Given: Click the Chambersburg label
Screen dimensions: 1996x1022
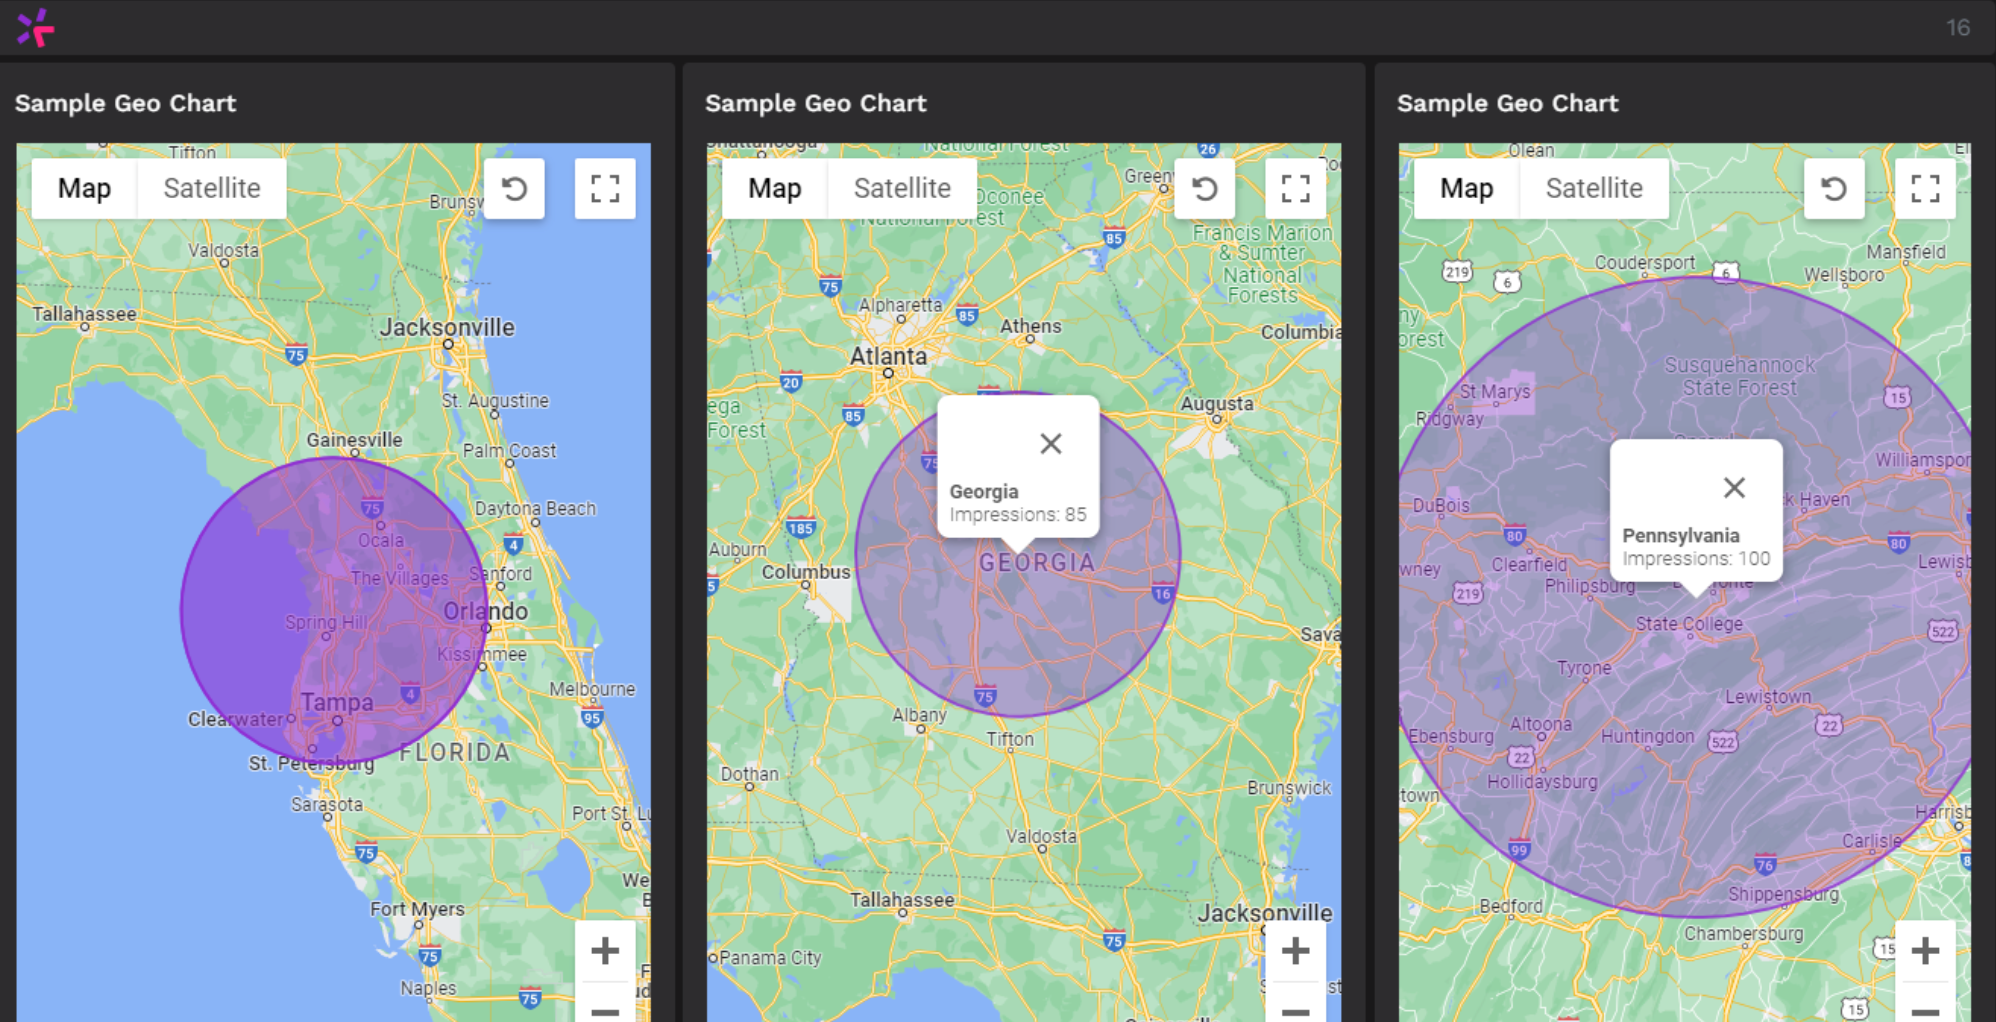Looking at the screenshot, I should pos(1743,934).
